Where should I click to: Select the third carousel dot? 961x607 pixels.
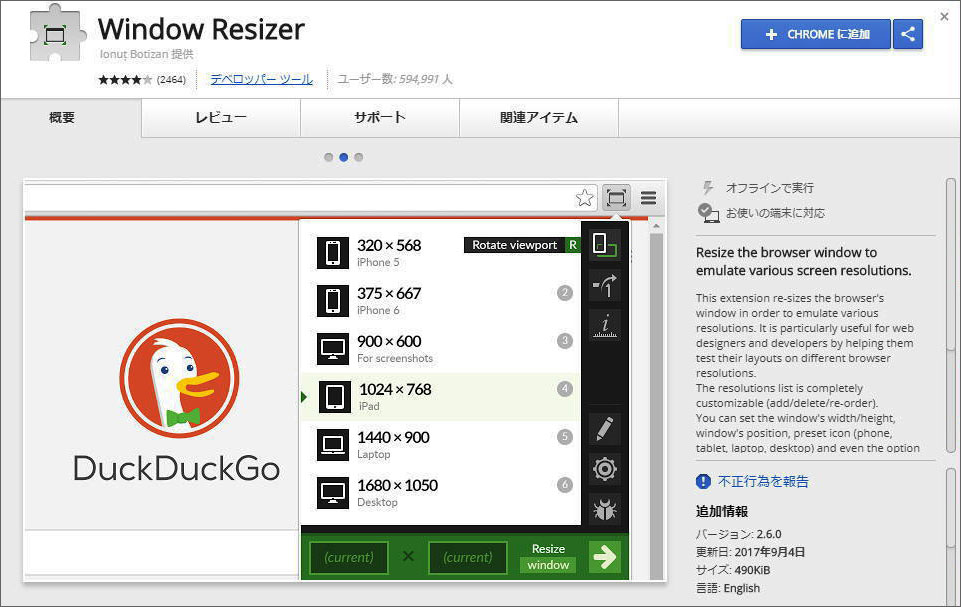359,157
